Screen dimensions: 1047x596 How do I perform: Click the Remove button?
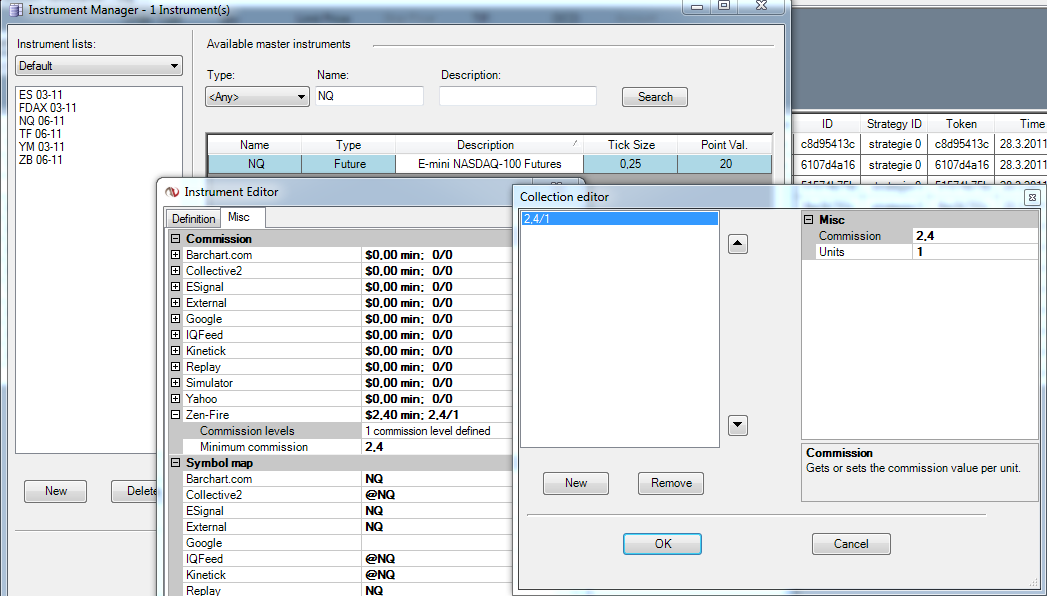671,483
